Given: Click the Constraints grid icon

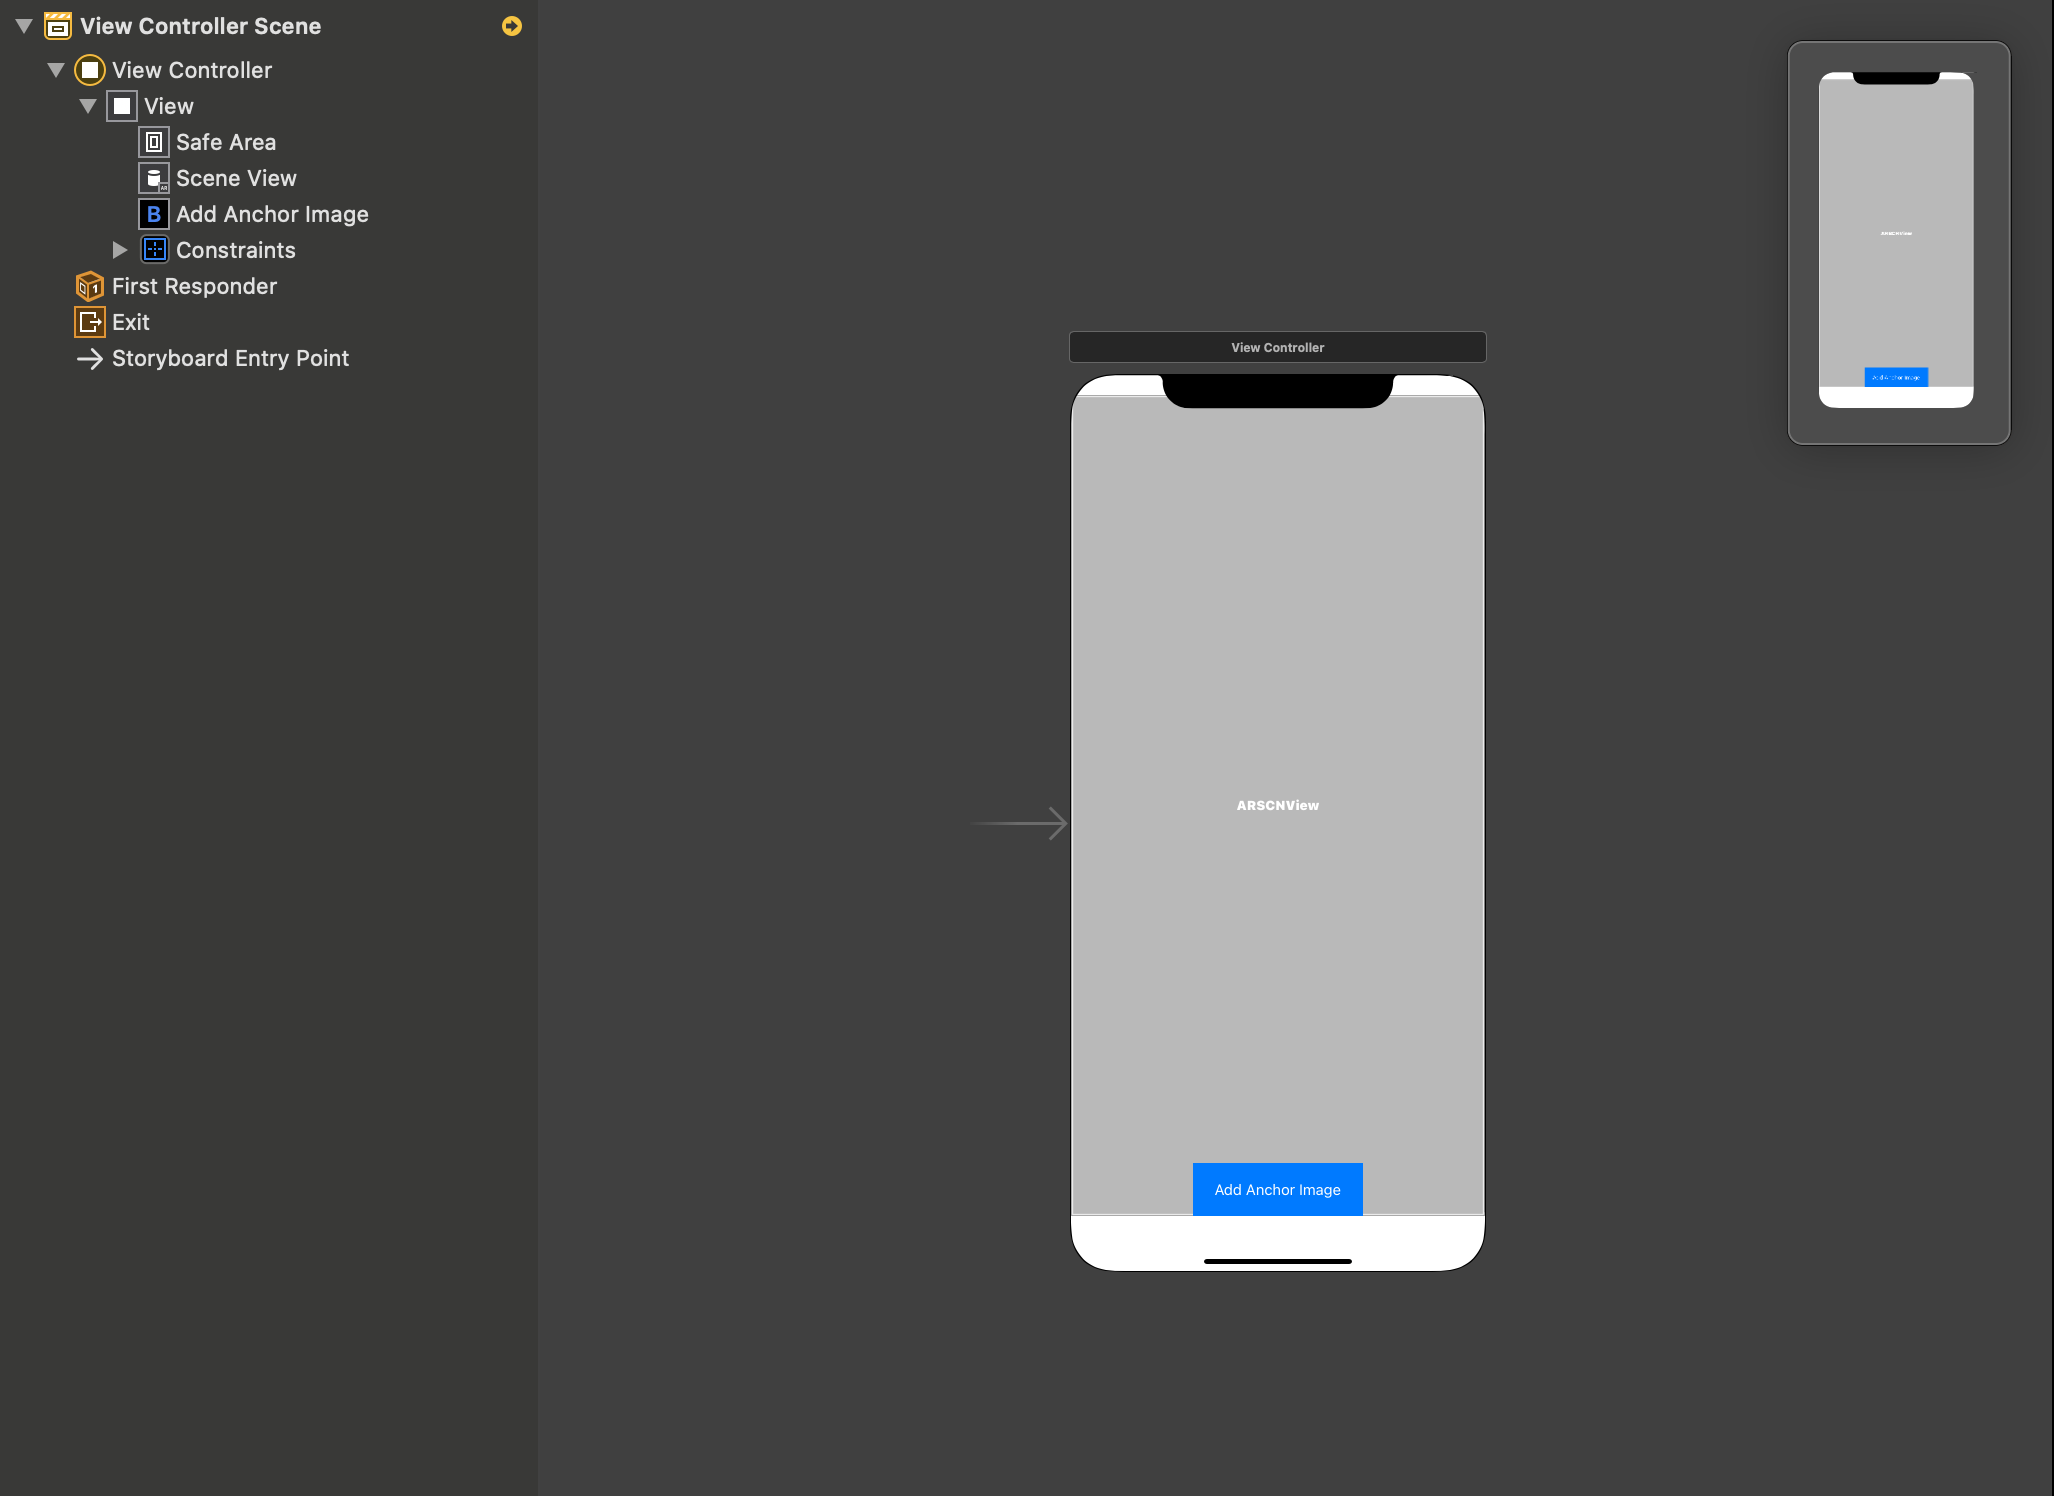Looking at the screenshot, I should (154, 250).
